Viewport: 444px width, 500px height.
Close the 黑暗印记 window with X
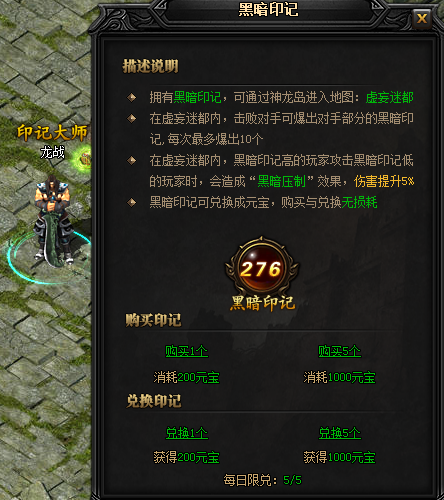(x=422, y=18)
